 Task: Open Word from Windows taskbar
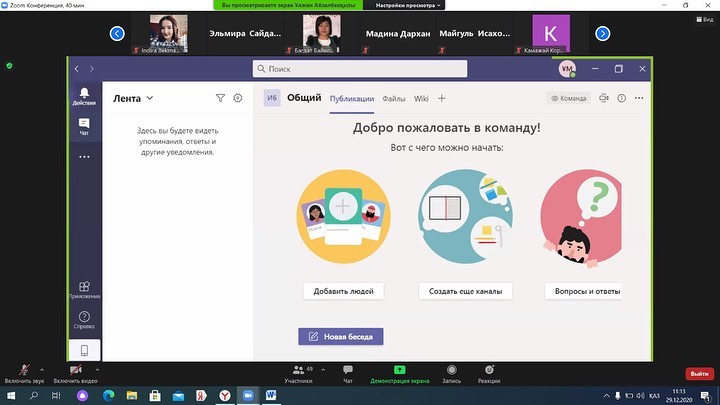click(x=271, y=395)
